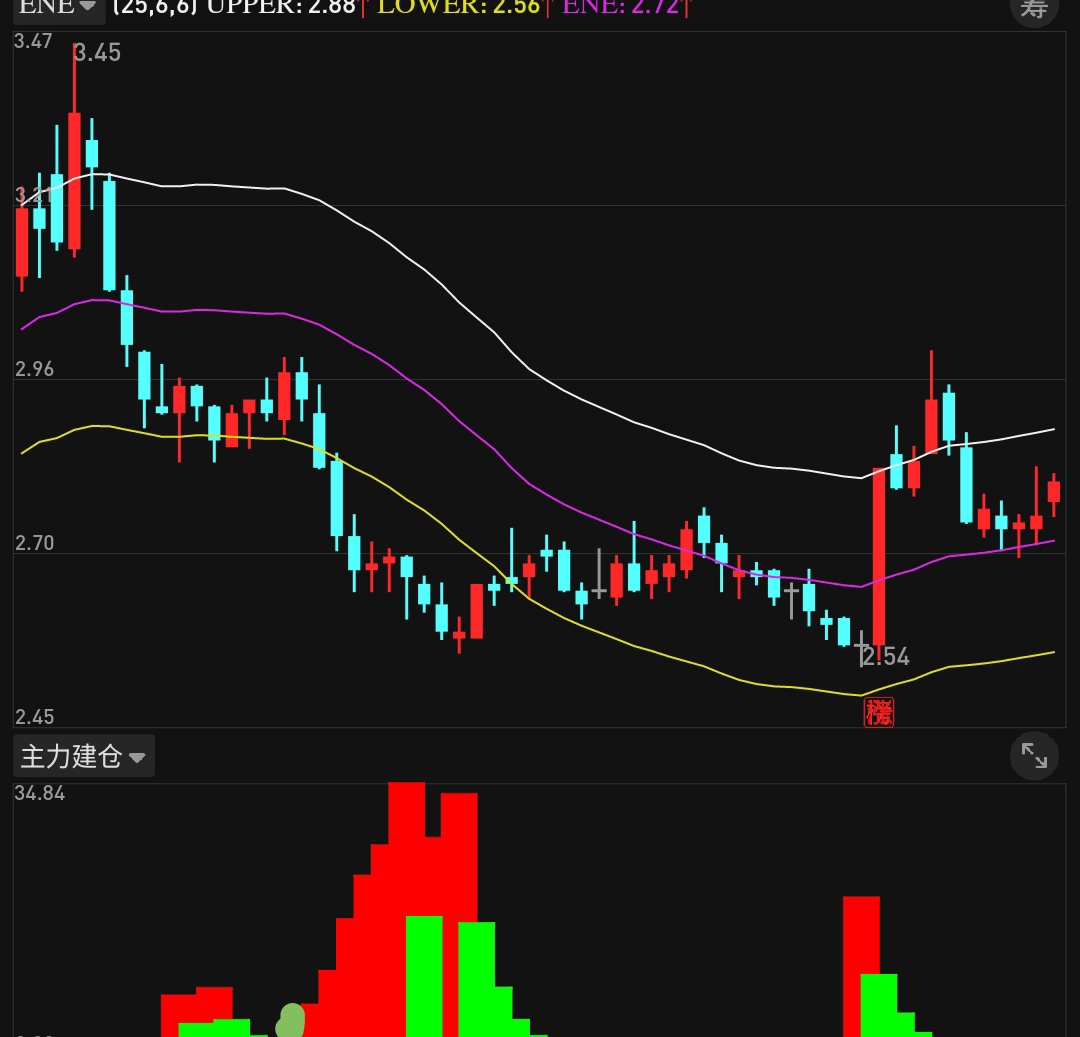Click the 2.45 axis label
This screenshot has height=1037, width=1080.
34,717
